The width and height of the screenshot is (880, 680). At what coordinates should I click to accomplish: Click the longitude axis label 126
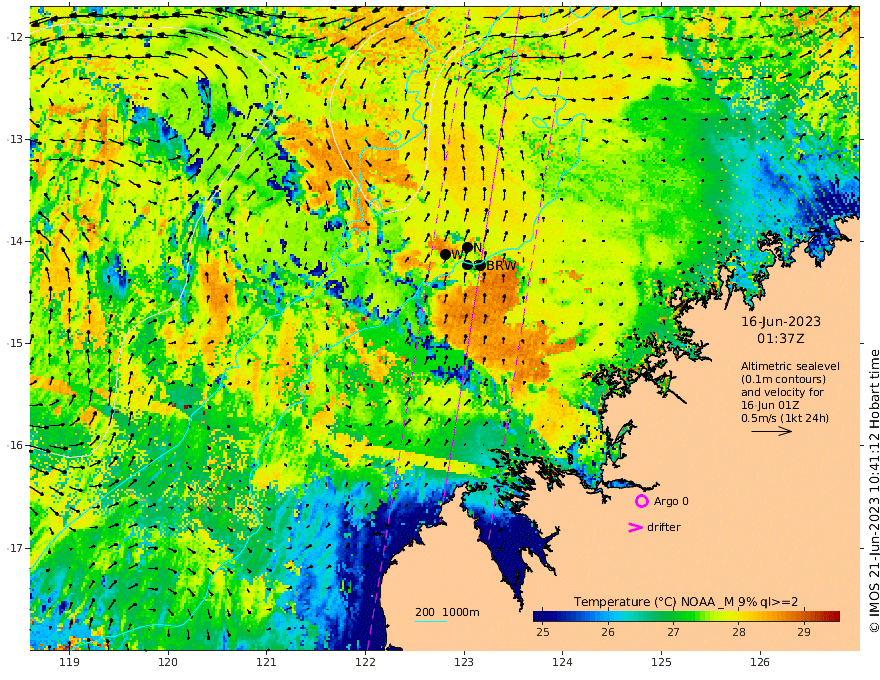760,662
